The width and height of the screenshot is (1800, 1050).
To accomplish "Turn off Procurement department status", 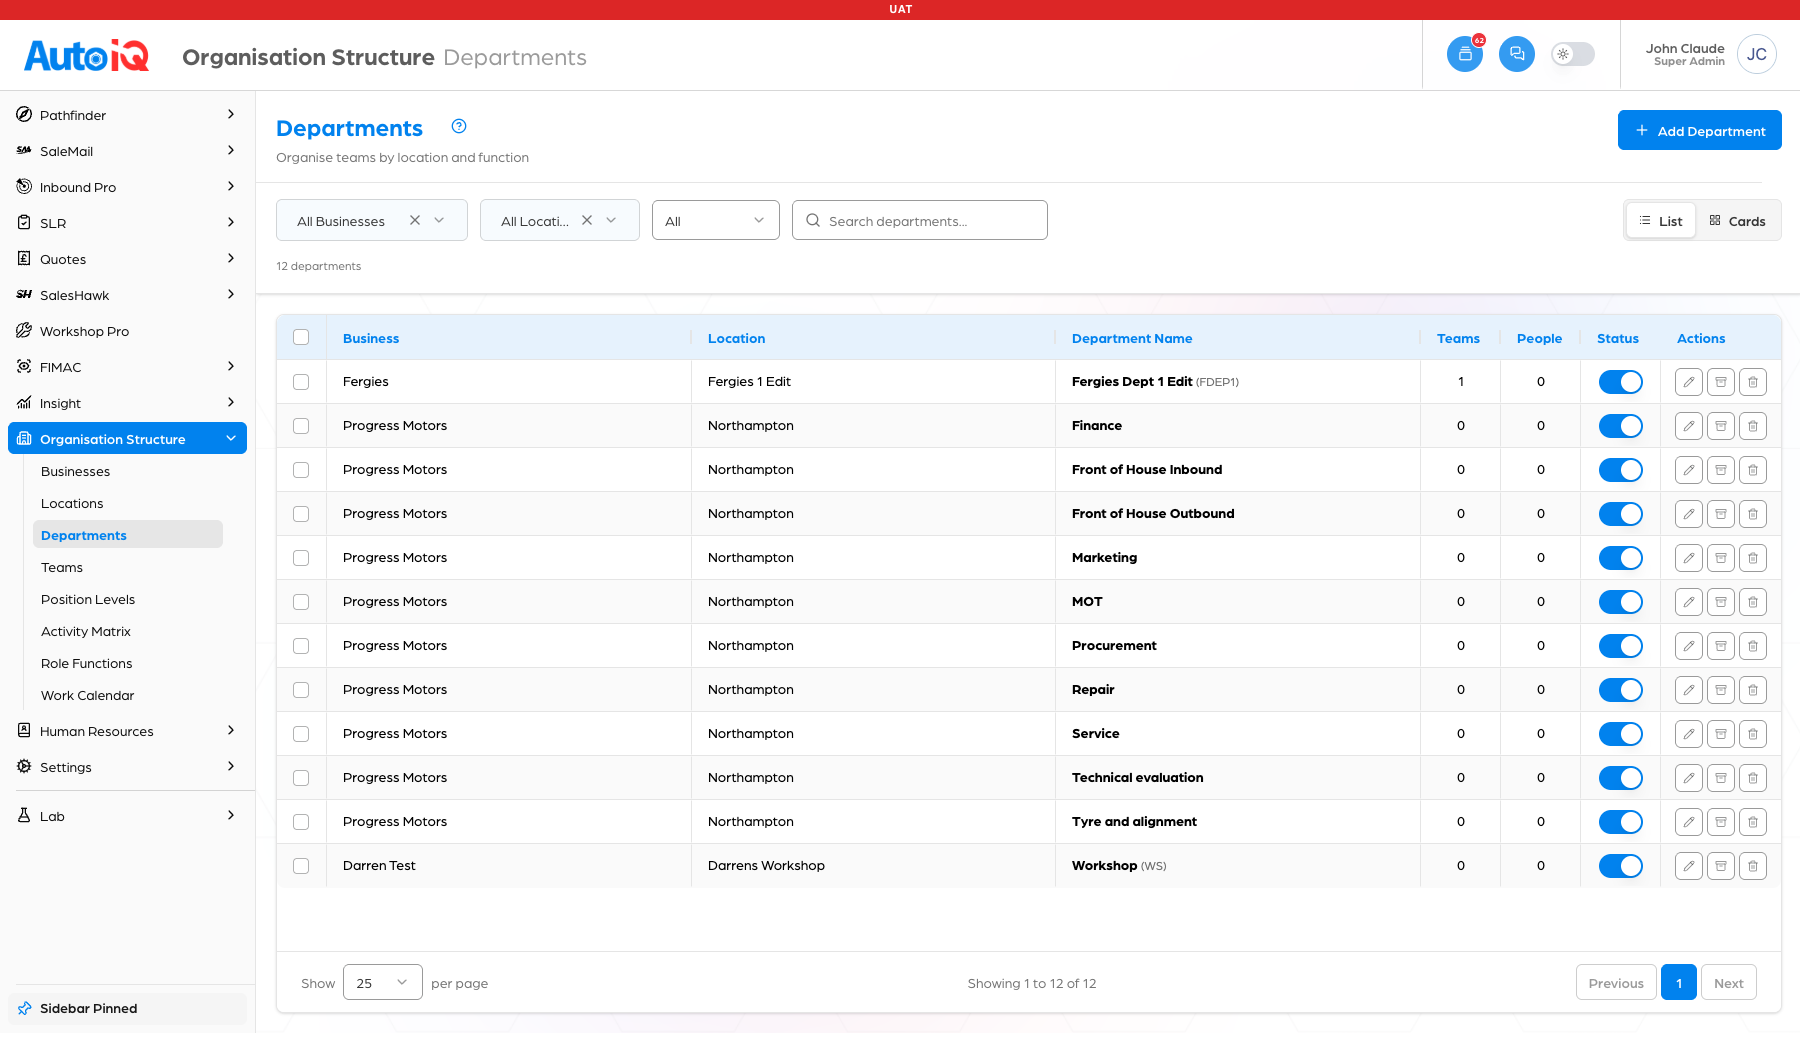I will 1620,646.
